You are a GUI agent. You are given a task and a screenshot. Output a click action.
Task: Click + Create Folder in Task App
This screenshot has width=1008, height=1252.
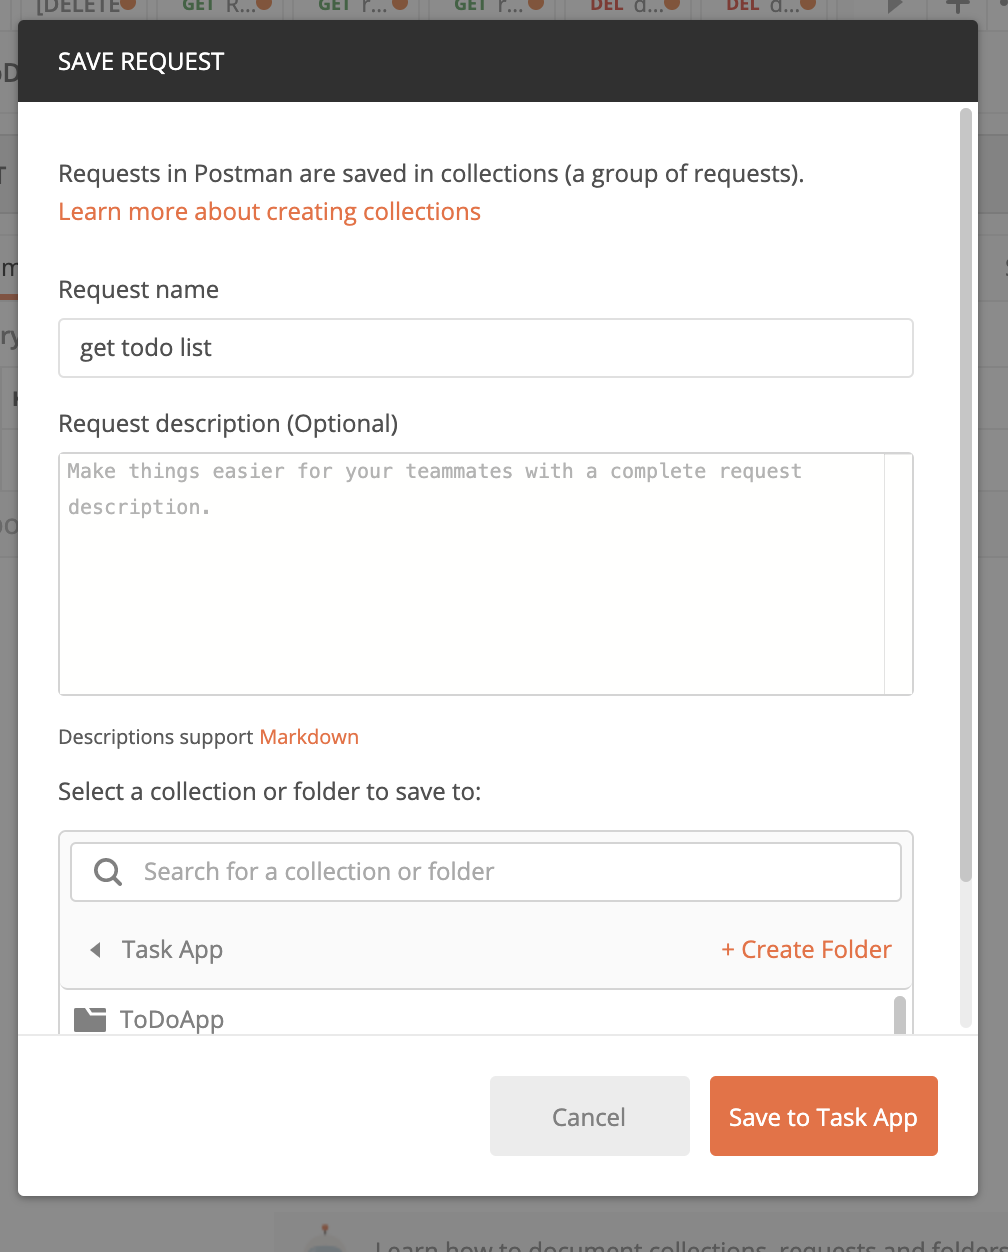pyautogui.click(x=806, y=949)
